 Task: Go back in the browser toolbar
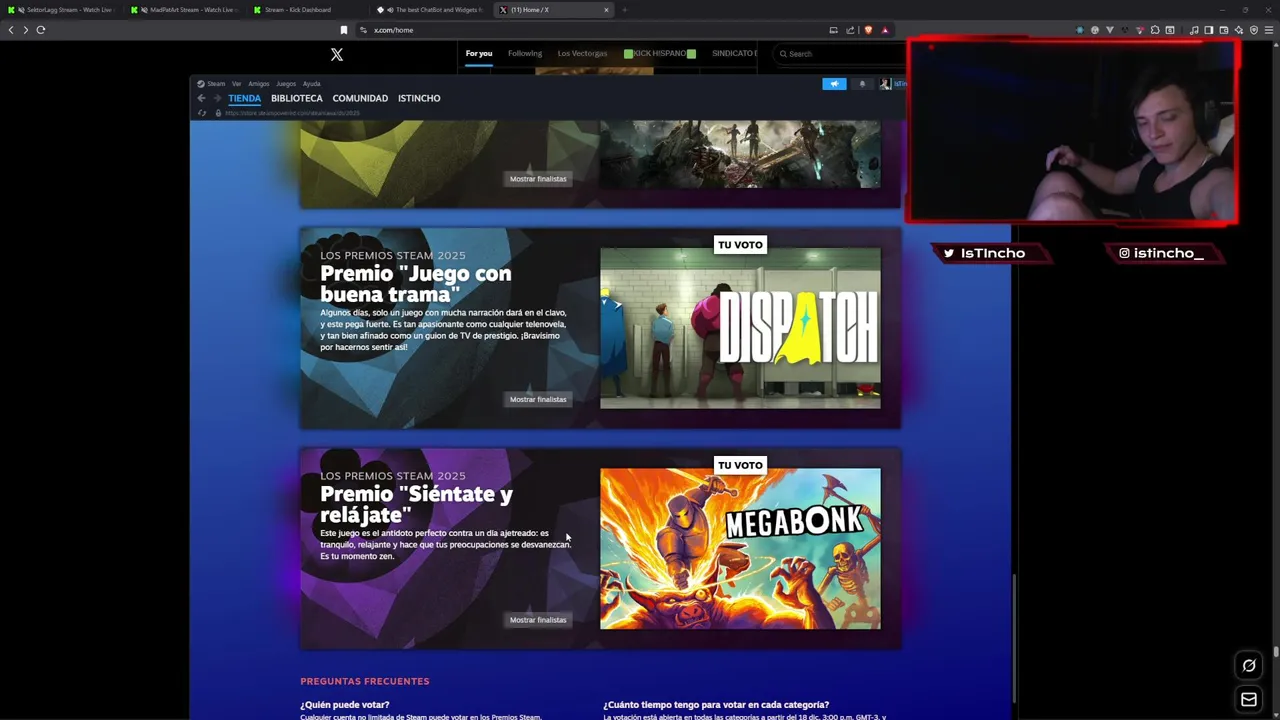tap(11, 30)
